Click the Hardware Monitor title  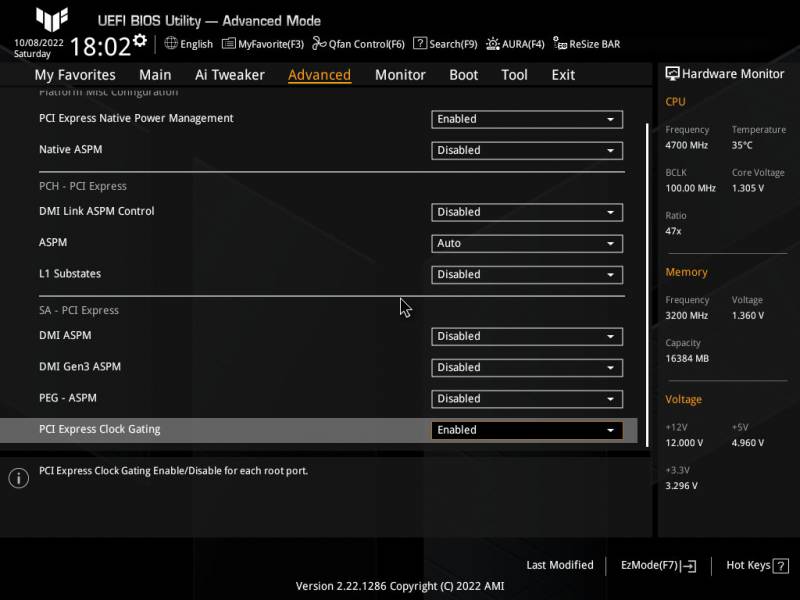tap(733, 74)
